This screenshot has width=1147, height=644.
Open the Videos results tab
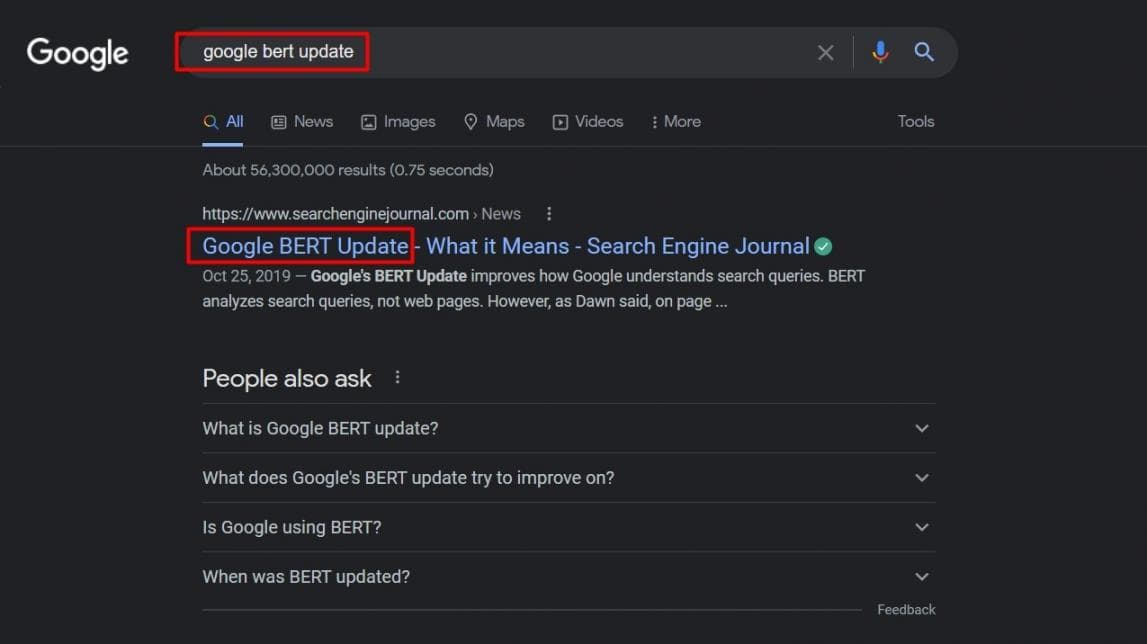click(x=588, y=122)
